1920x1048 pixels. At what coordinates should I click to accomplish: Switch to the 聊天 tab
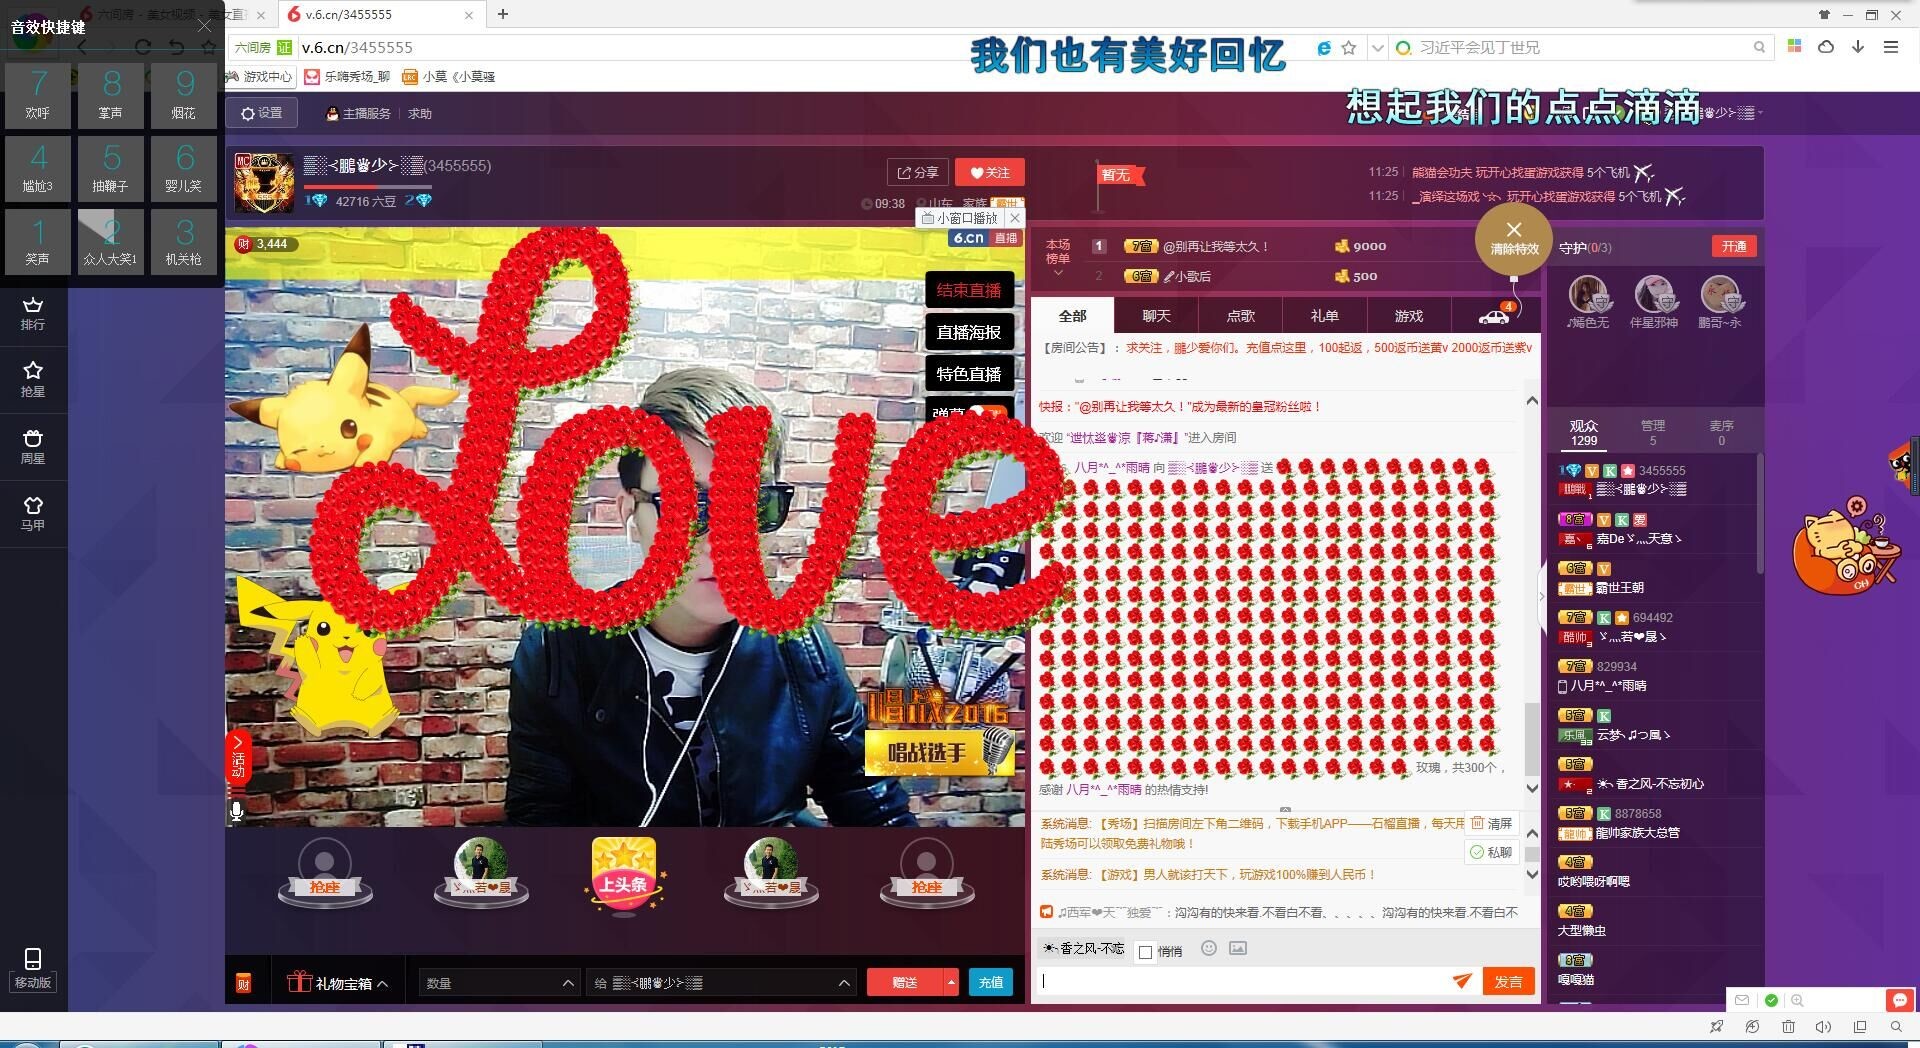coord(1157,316)
